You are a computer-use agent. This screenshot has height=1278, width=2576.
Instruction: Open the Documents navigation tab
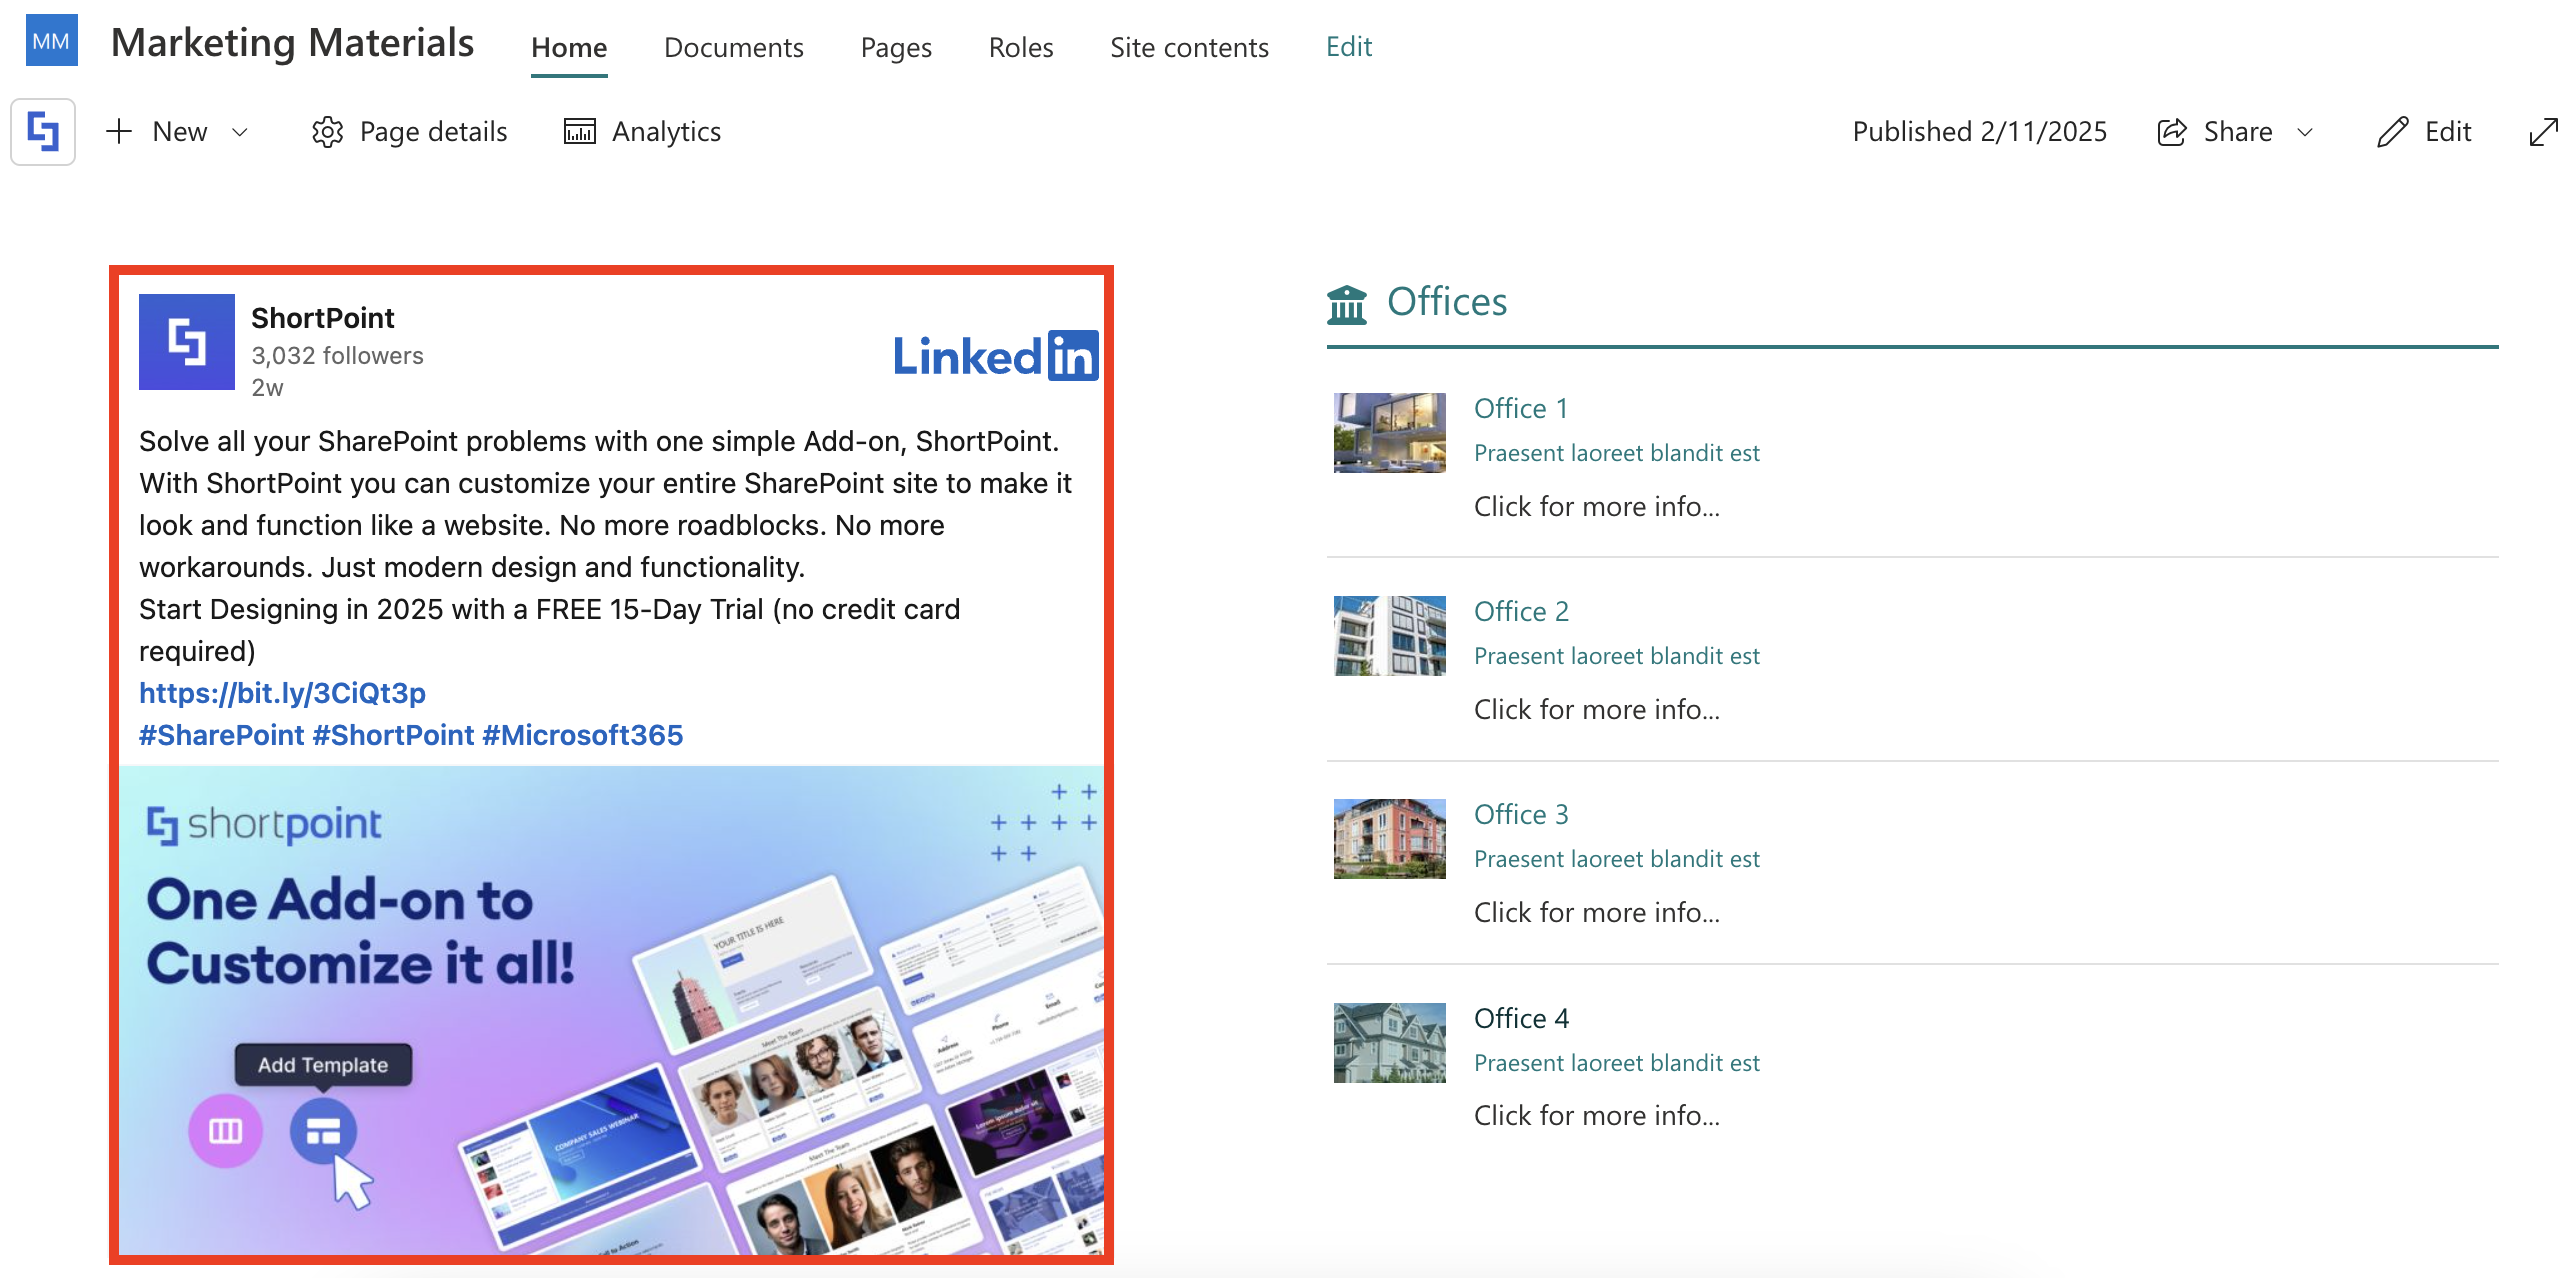tap(733, 47)
